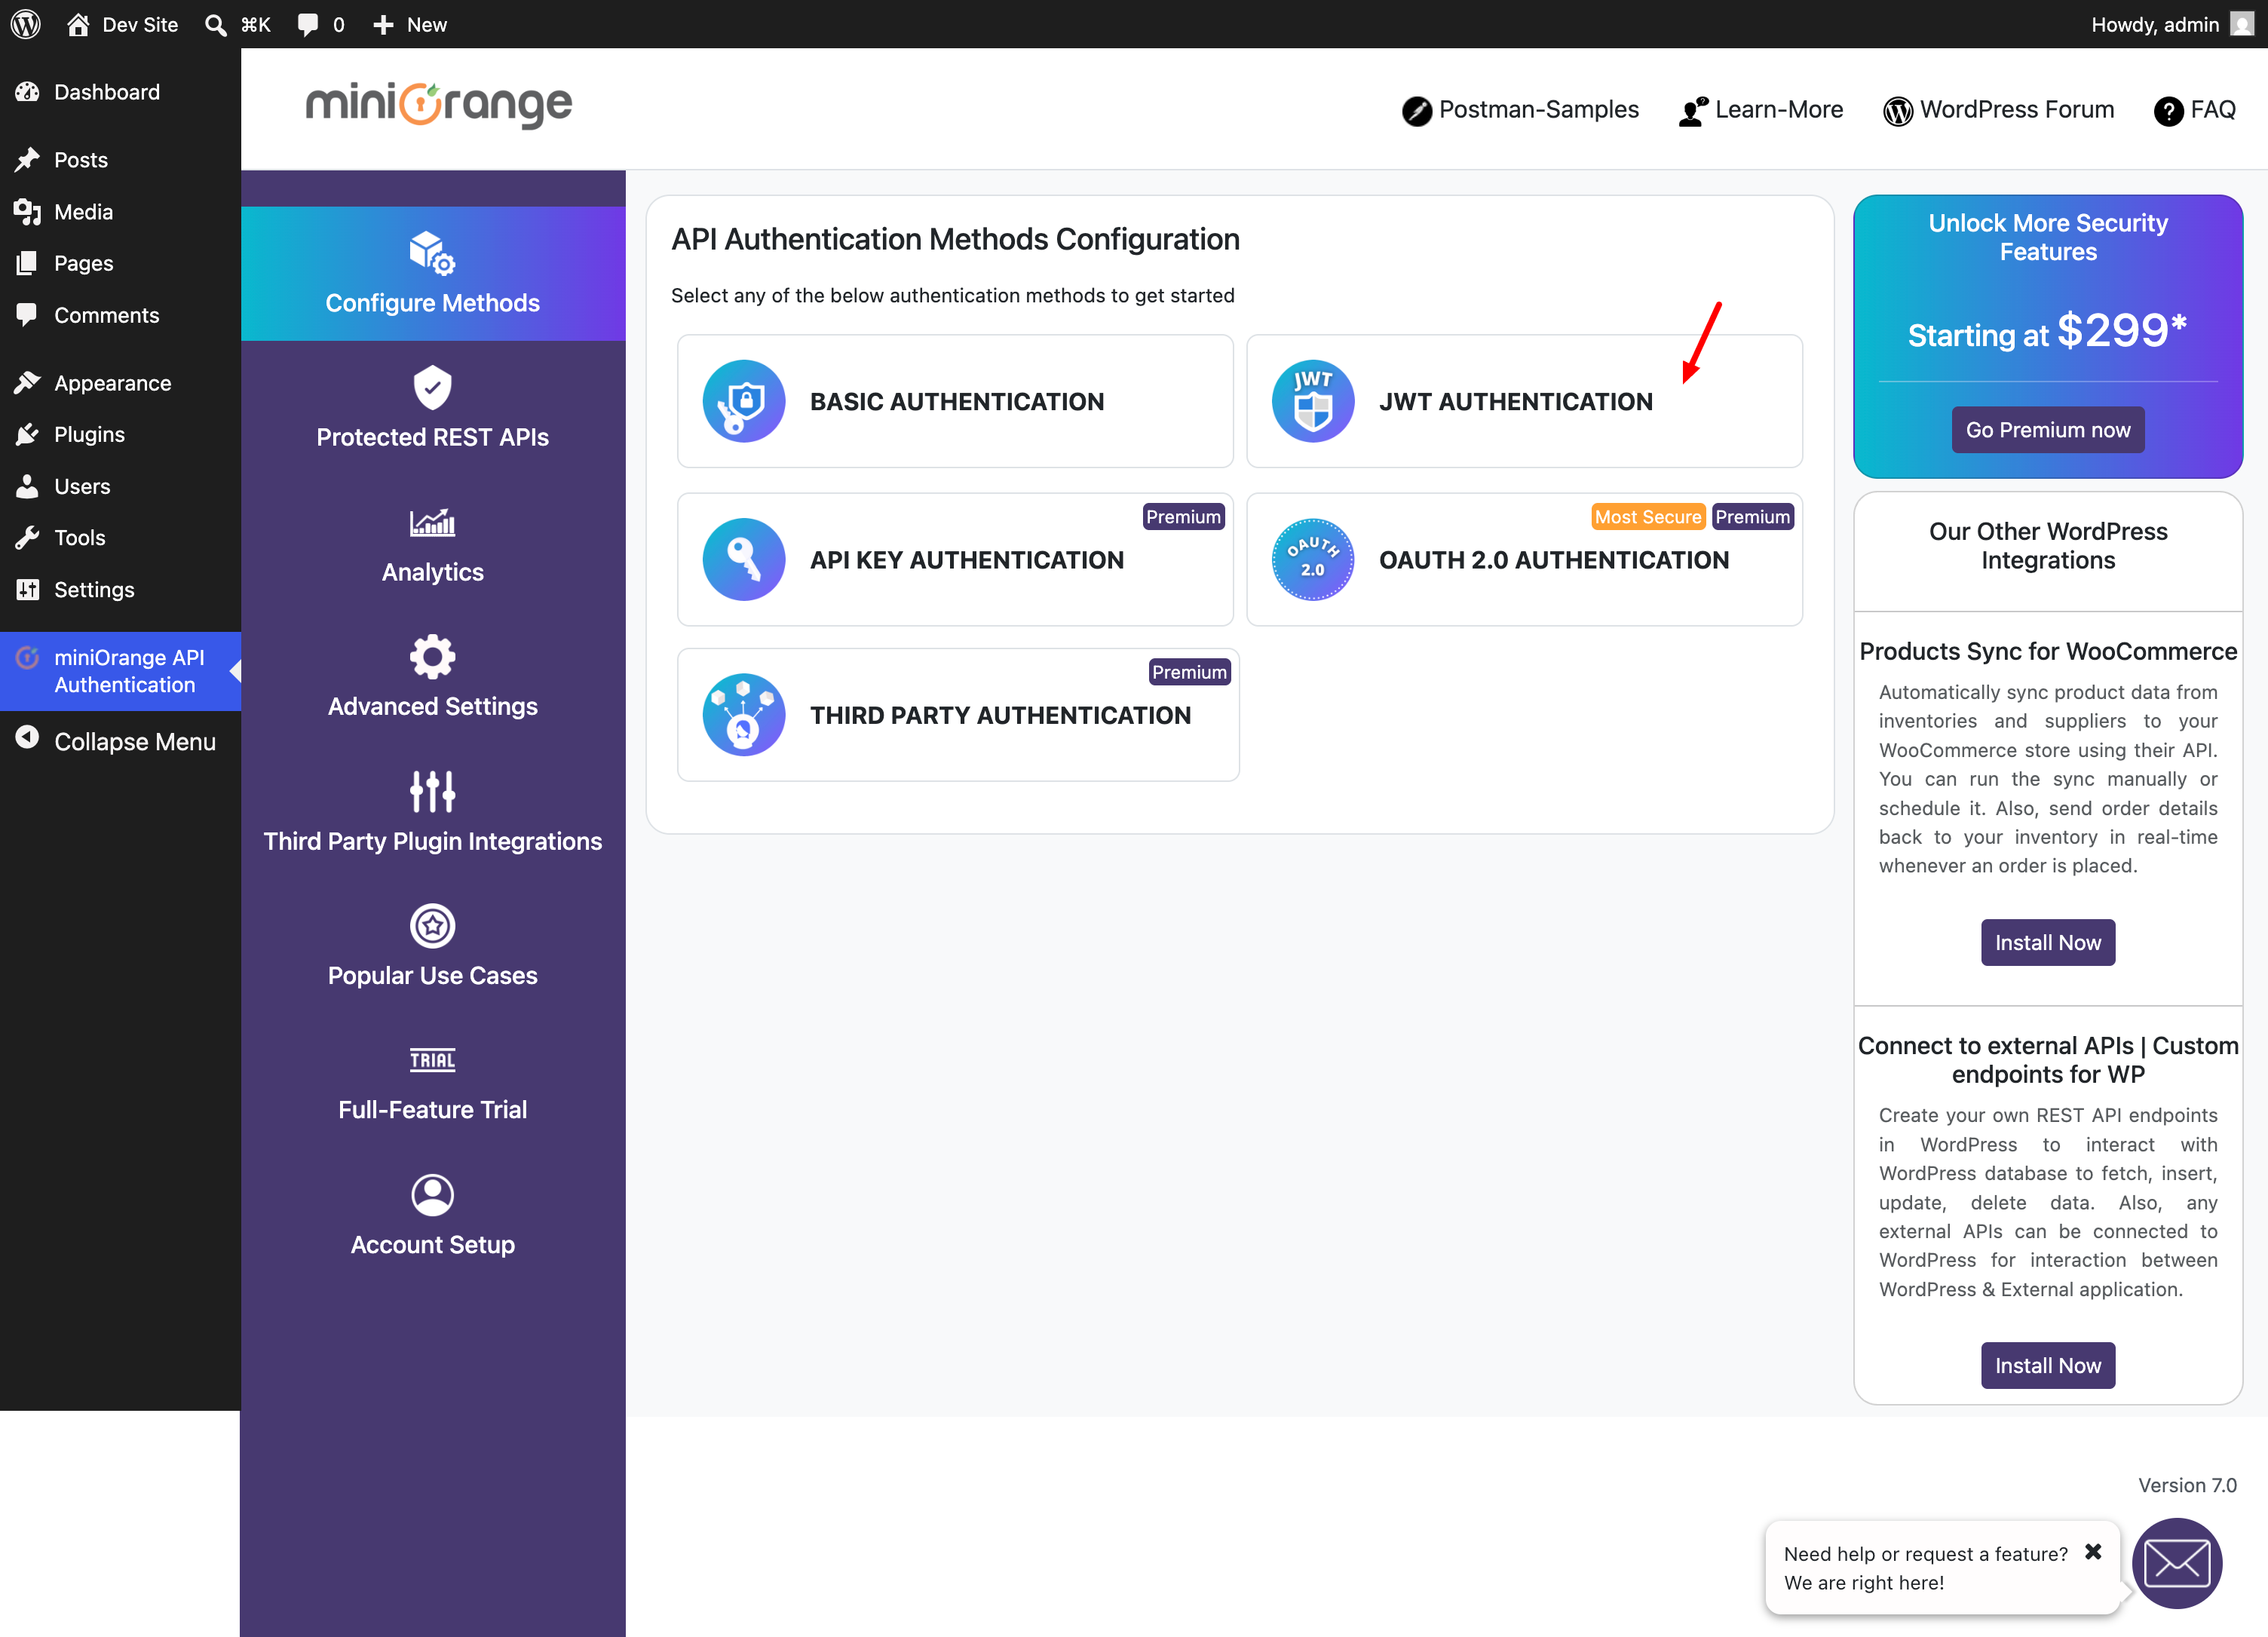
Task: Click Premium badge on API Key card
Action: pyautogui.click(x=1183, y=517)
